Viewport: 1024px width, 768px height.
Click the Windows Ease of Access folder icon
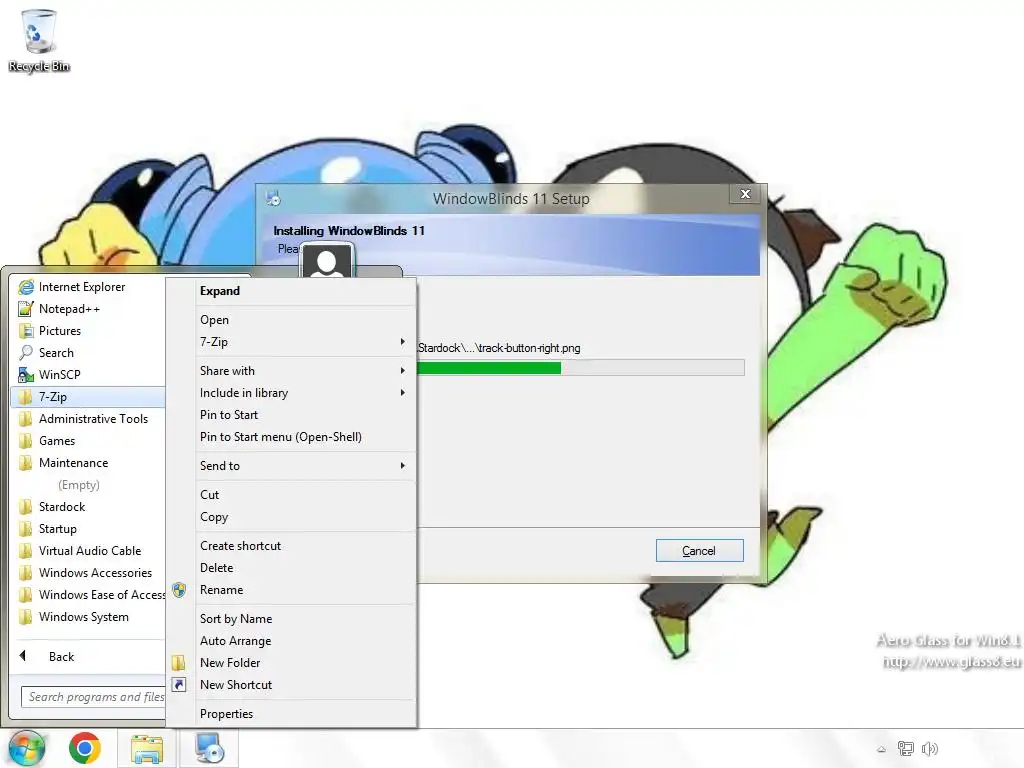pyautogui.click(x=26, y=594)
